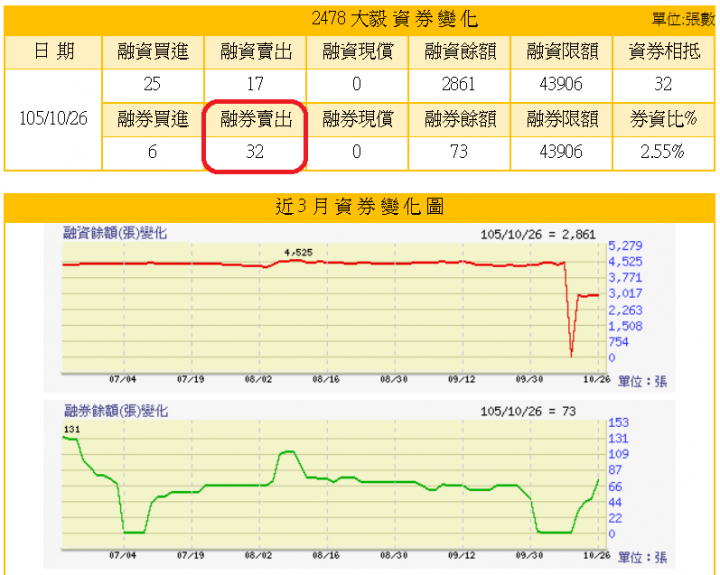Click the green 融券餘額 line chart area
This screenshot has height=575, width=720.
(334, 484)
